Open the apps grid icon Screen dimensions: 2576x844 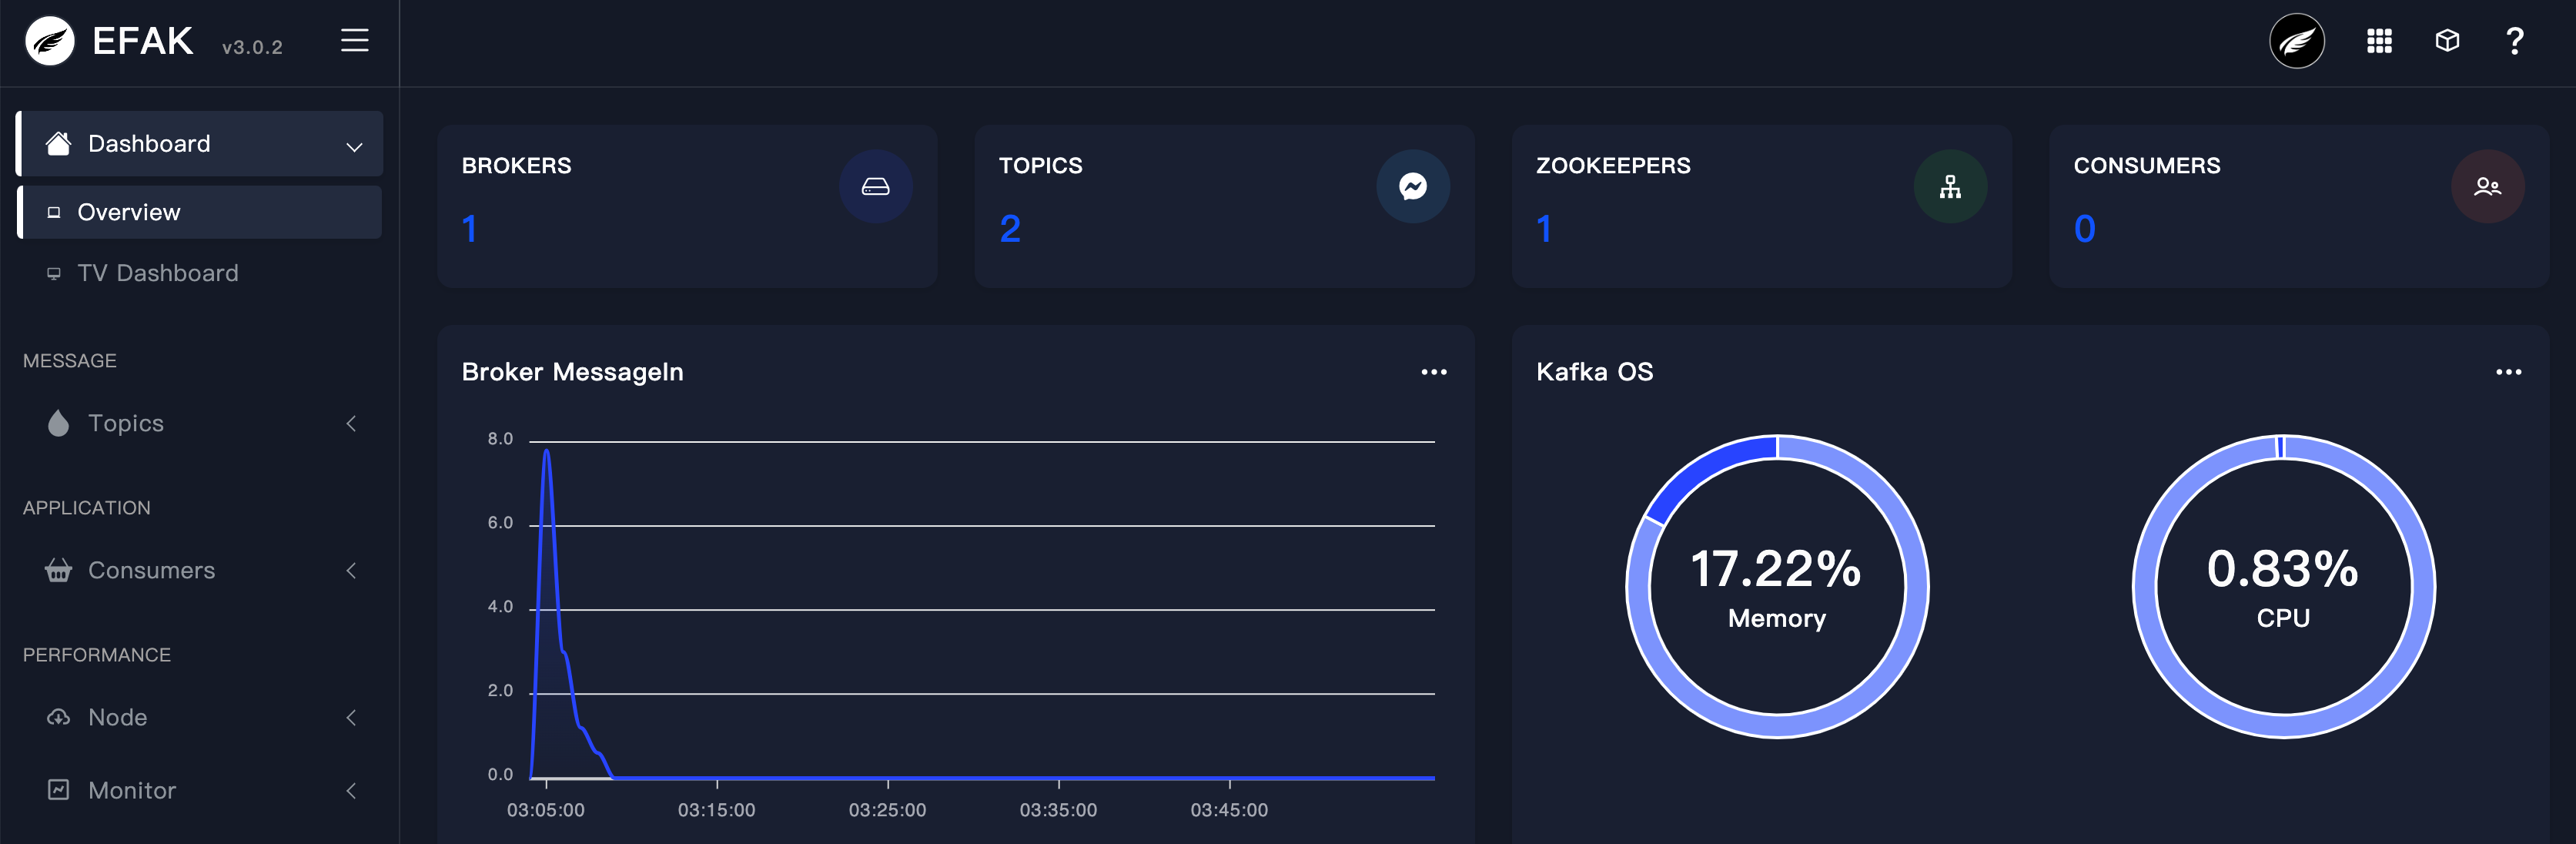click(2379, 41)
